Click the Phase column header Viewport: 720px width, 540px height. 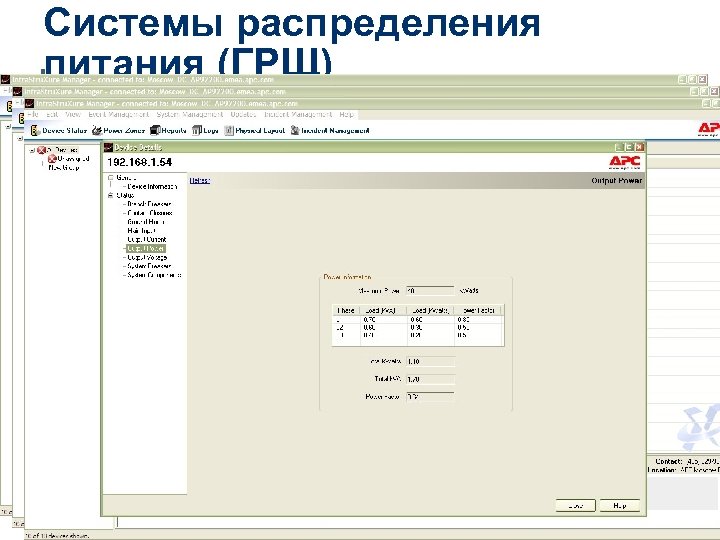pos(345,310)
